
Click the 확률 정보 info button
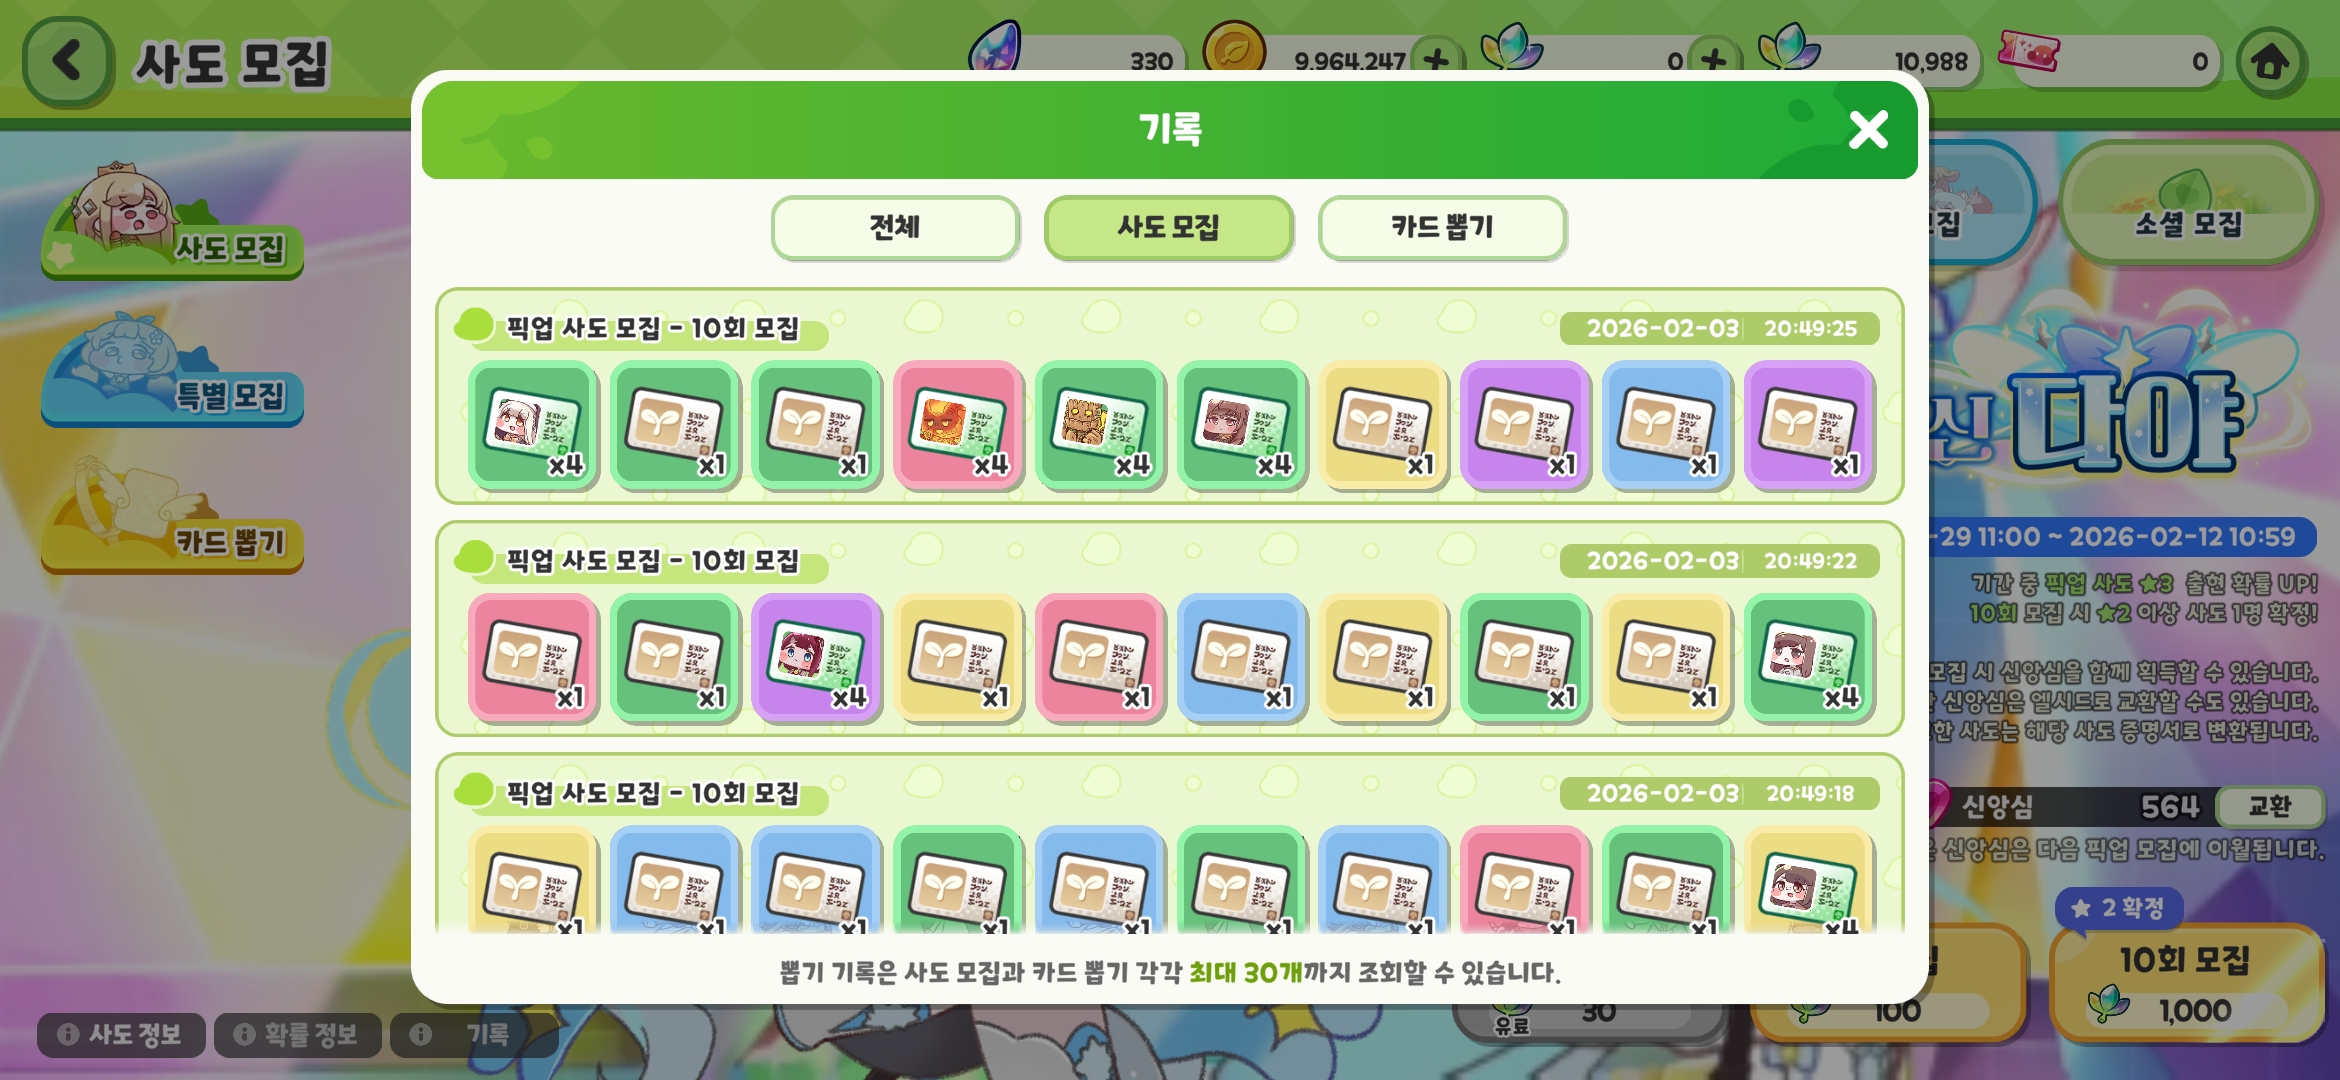(297, 1034)
